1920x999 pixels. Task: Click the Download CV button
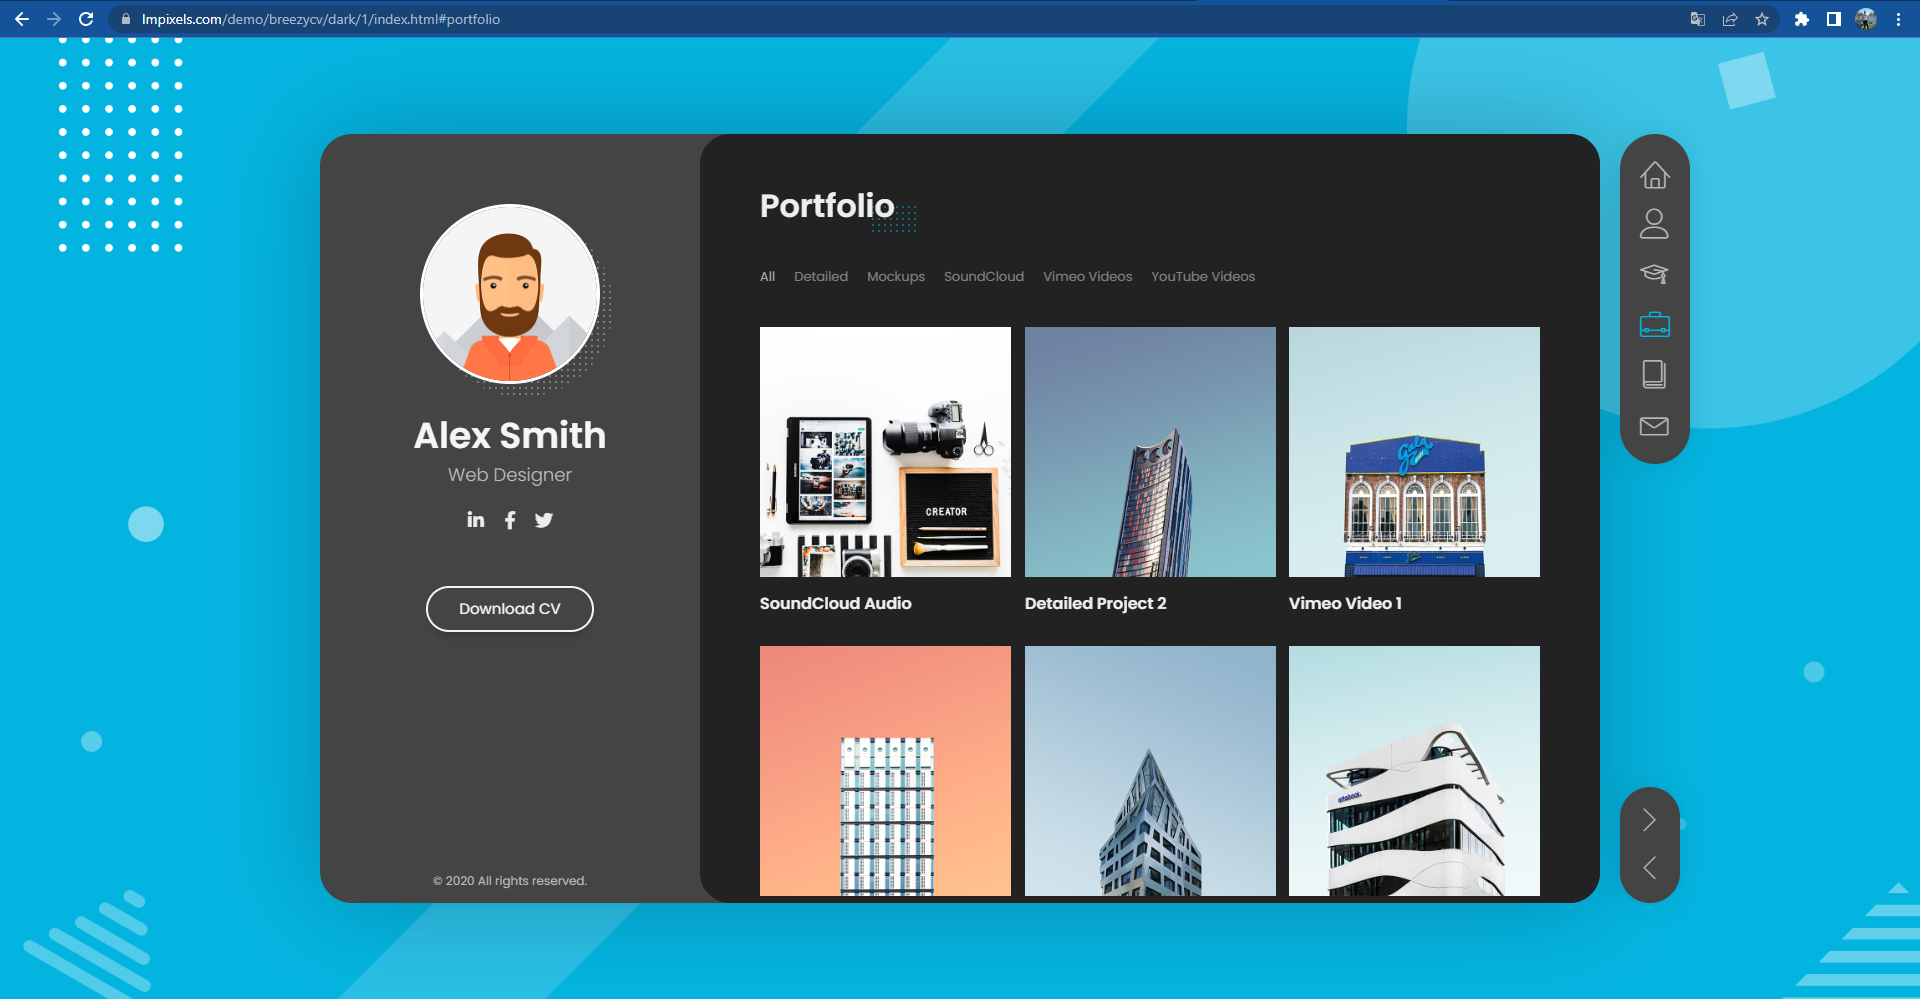(510, 609)
